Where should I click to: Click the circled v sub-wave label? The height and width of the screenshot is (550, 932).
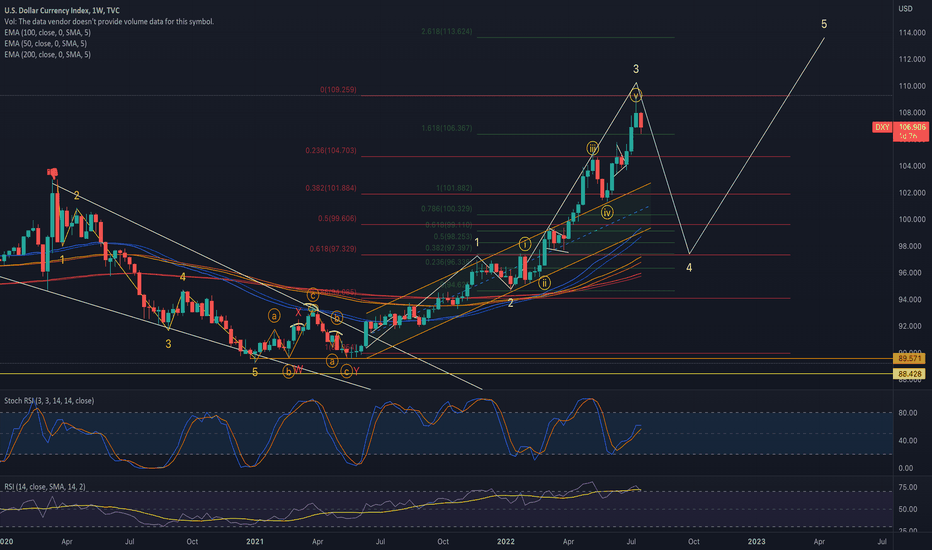click(x=636, y=95)
